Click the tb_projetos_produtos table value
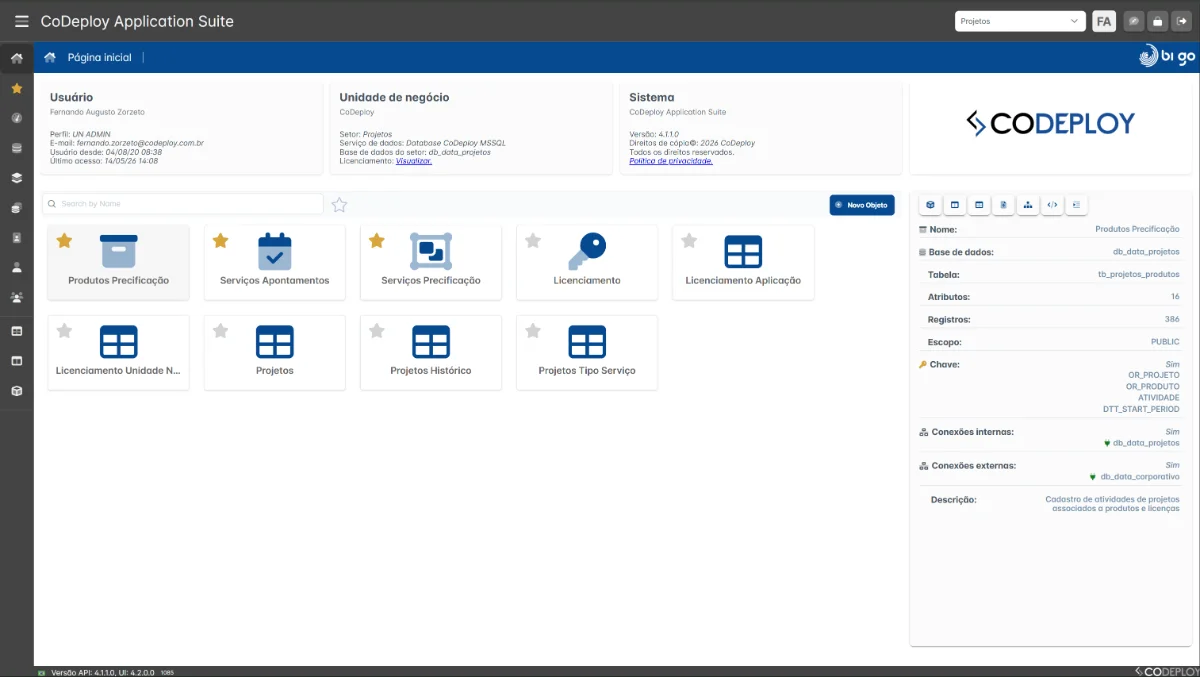The width and height of the screenshot is (1200, 677). coord(1139,274)
